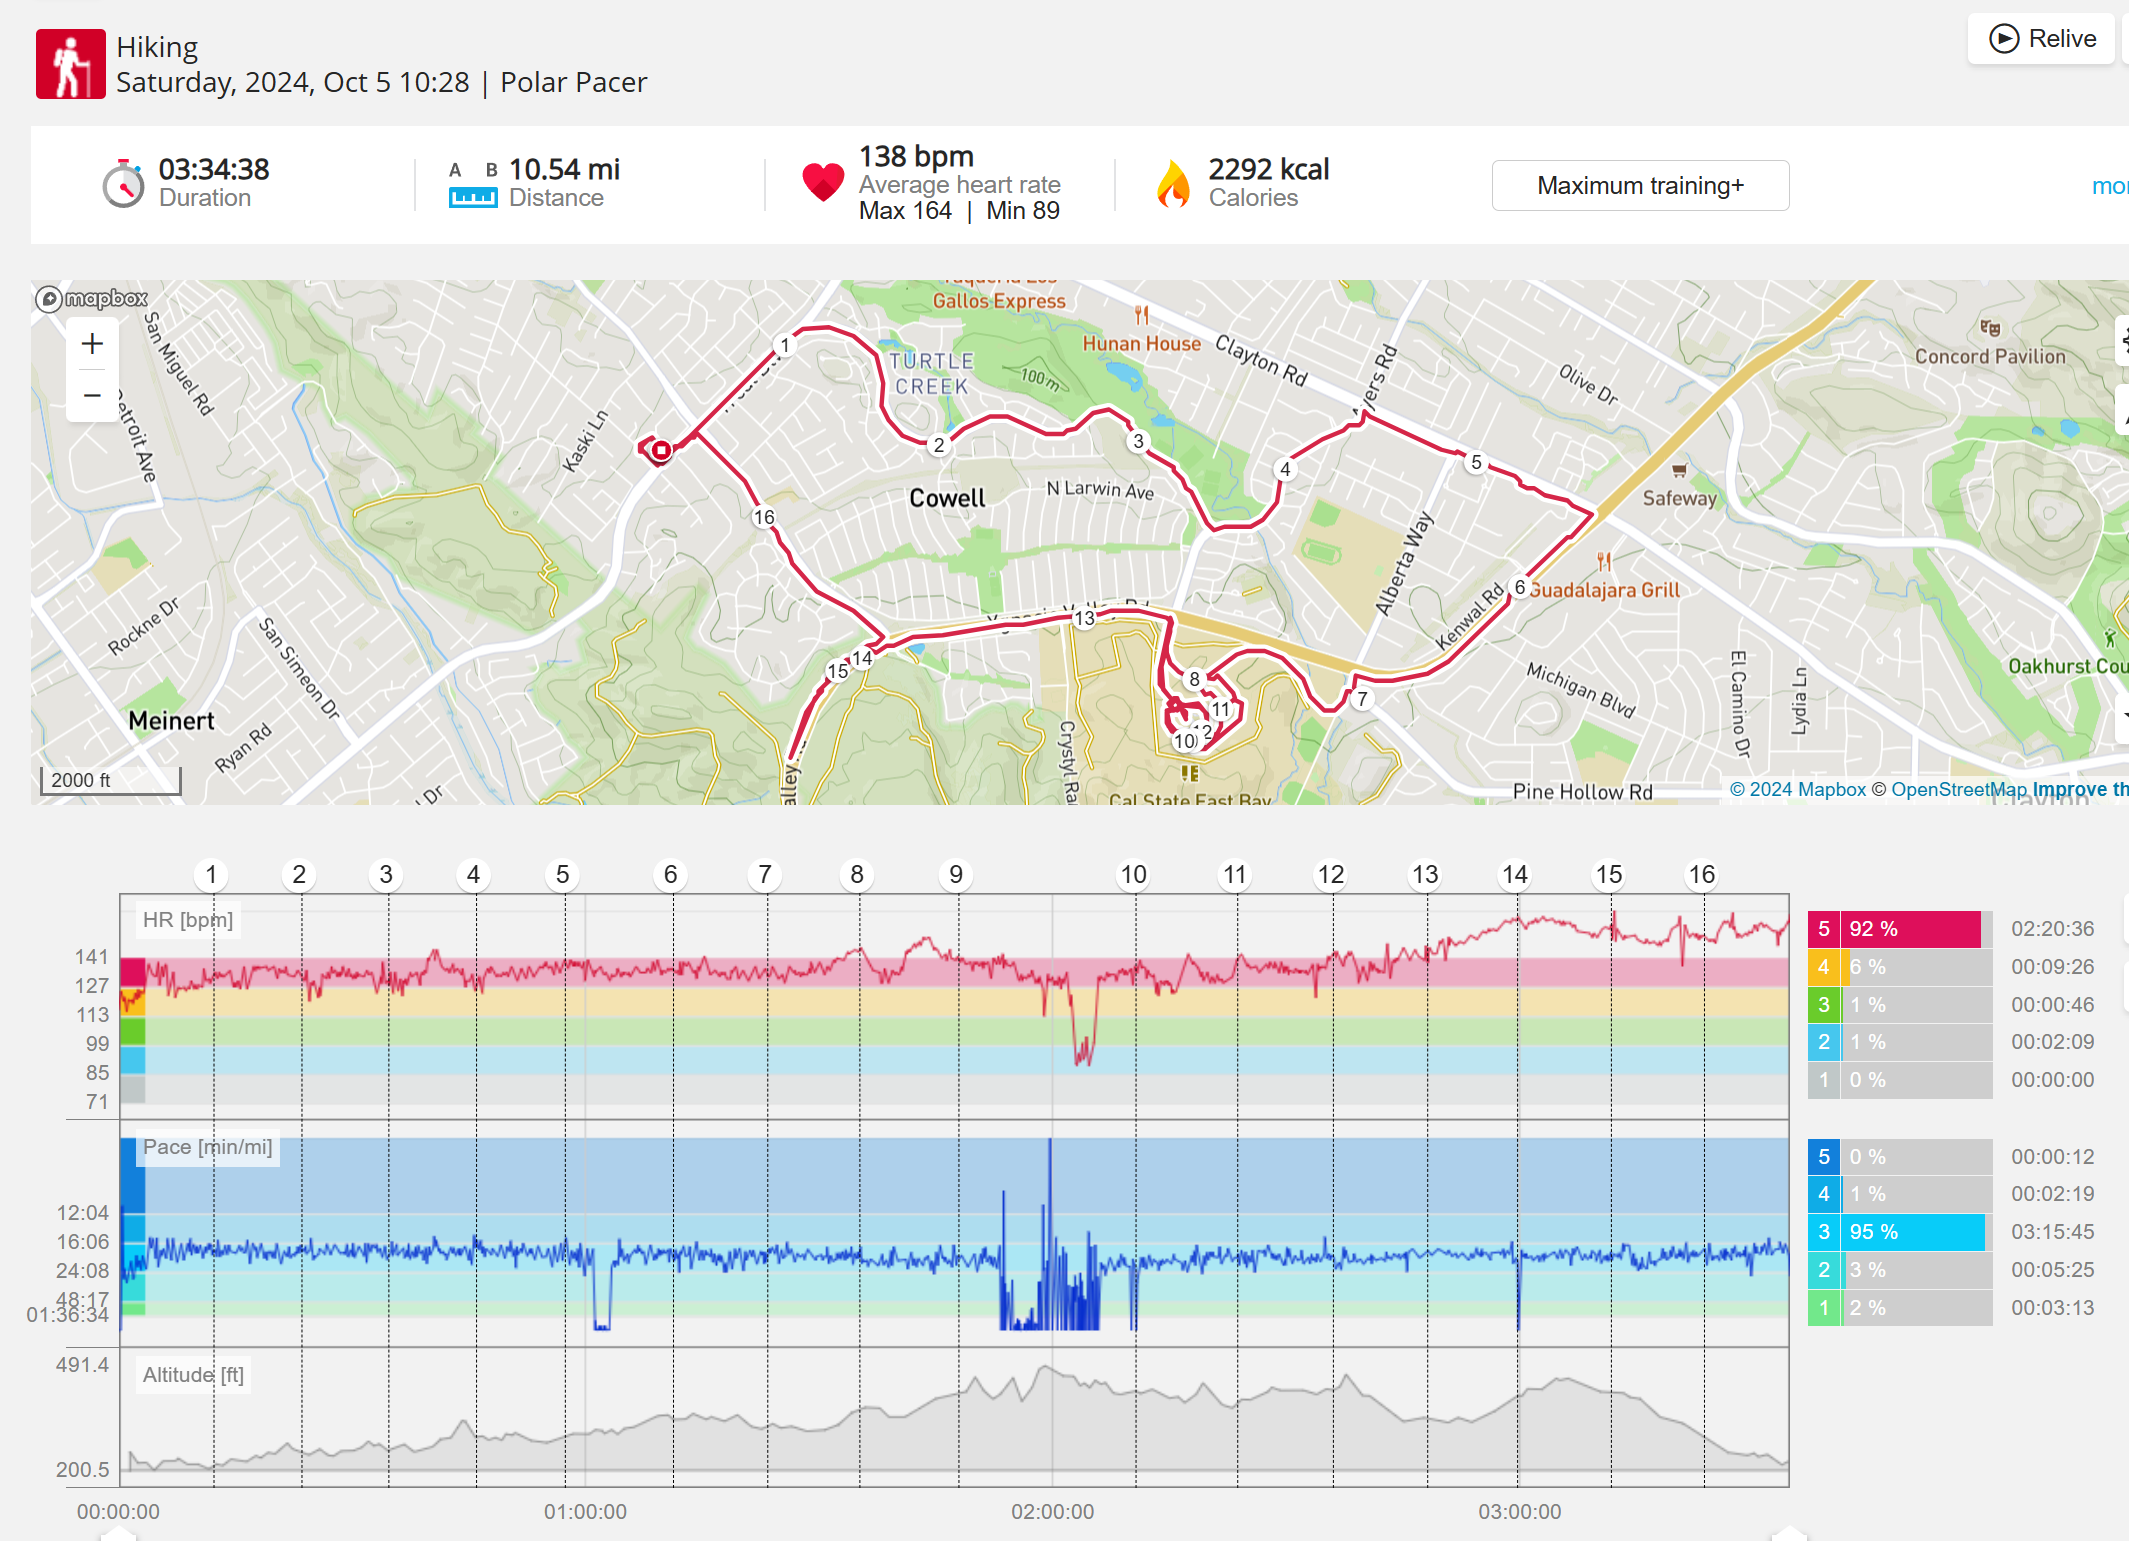Screen dimensions: 2129x1541
Task: Select lap marker 10 above the graph
Action: pyautogui.click(x=1133, y=875)
